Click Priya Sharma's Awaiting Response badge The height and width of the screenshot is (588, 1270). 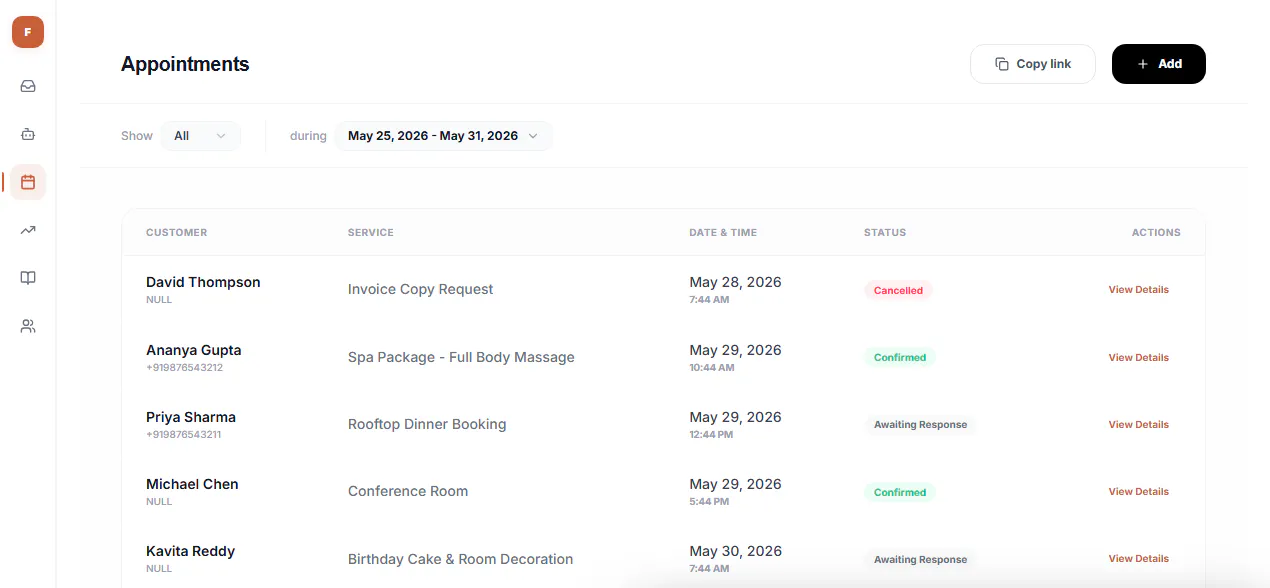[920, 425]
